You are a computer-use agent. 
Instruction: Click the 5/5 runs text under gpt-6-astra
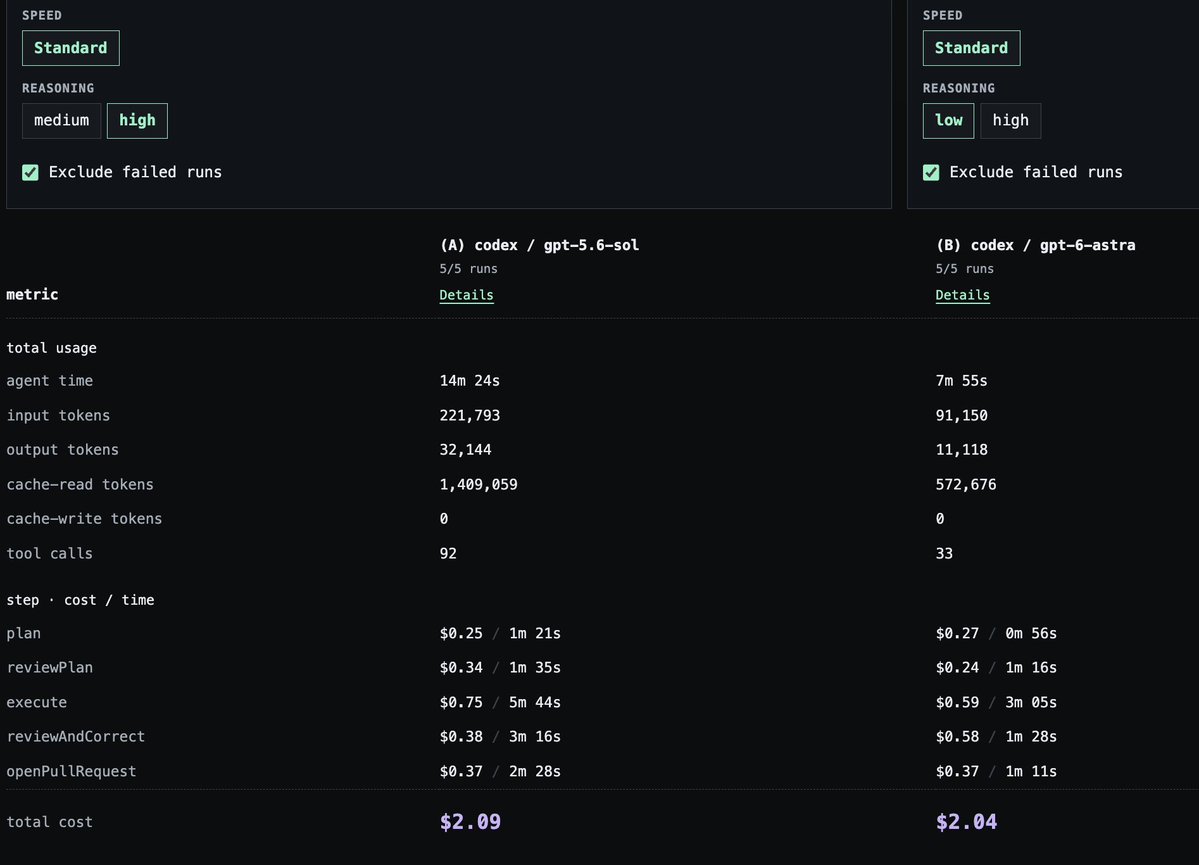[964, 269]
